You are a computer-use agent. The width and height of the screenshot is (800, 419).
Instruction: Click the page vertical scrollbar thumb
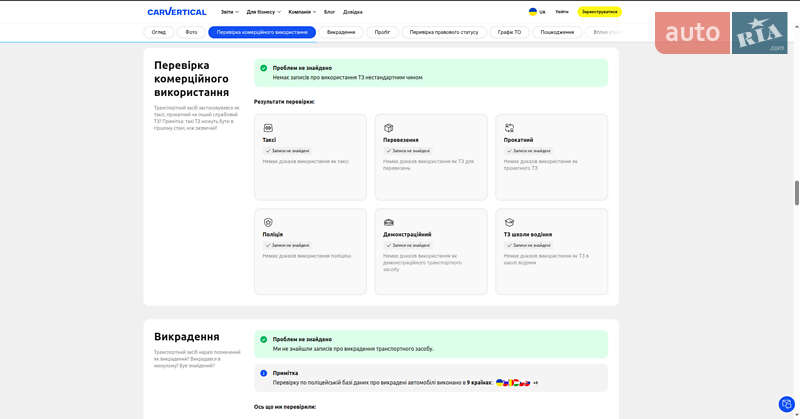tap(796, 193)
